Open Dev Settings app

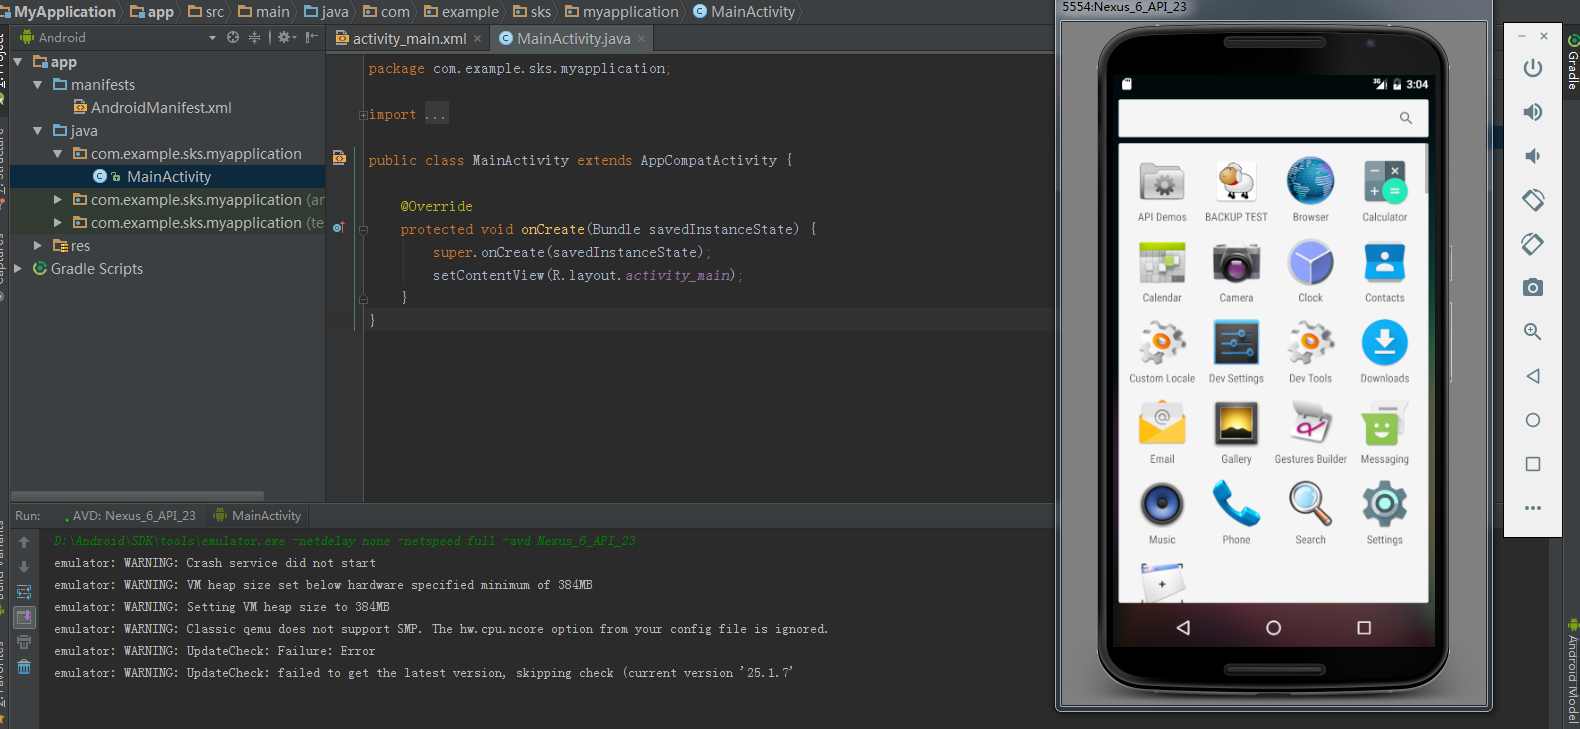(x=1236, y=352)
